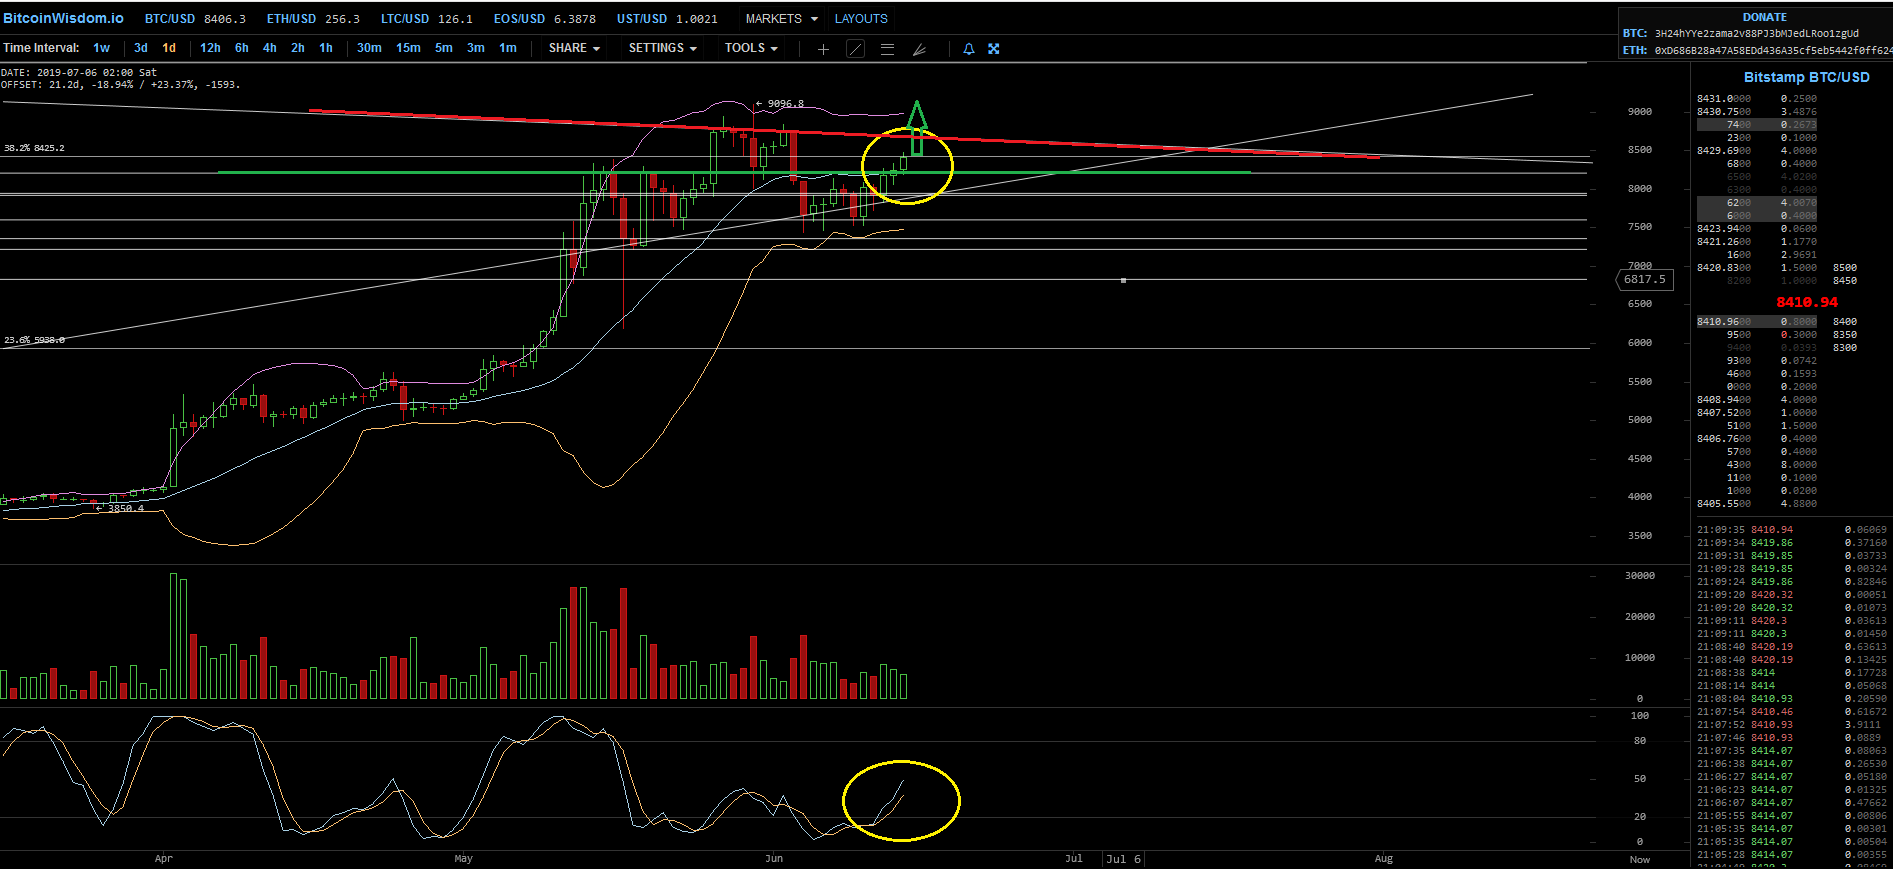Click the Jul 6 date marker on time axis
This screenshot has width=1893, height=869.
click(x=1123, y=859)
